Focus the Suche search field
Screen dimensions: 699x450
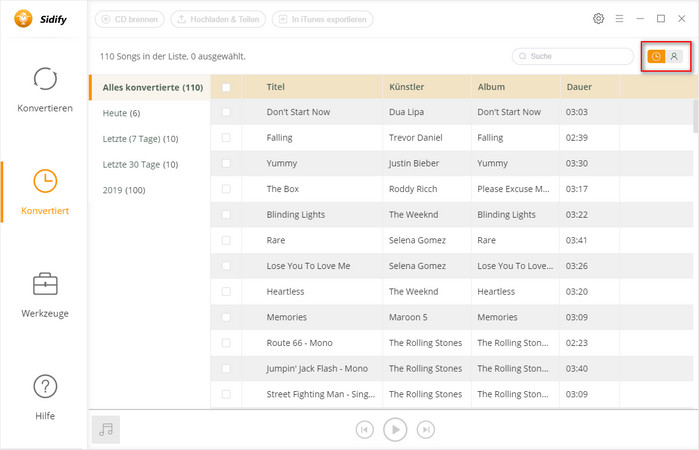573,56
